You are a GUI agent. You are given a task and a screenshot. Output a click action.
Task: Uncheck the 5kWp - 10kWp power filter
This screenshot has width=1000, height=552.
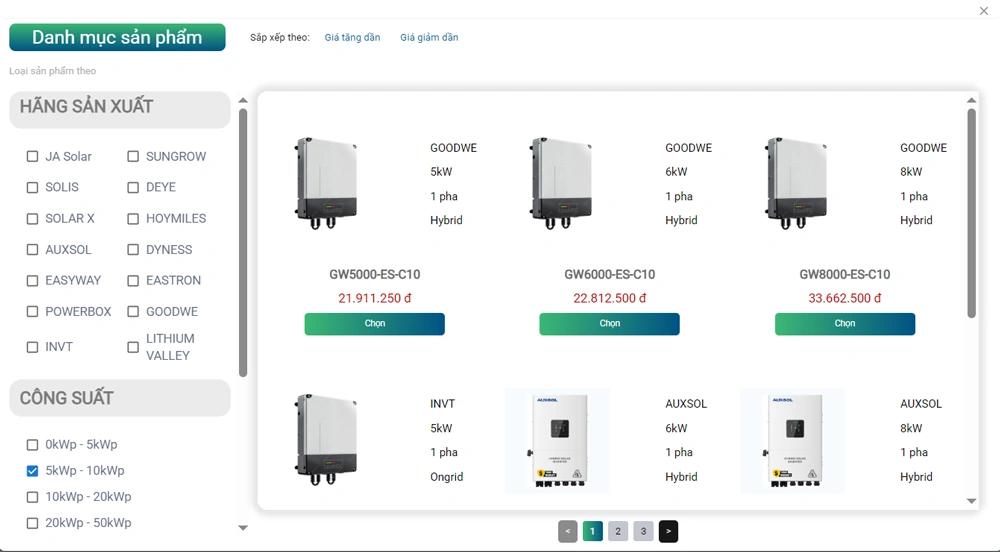(33, 471)
